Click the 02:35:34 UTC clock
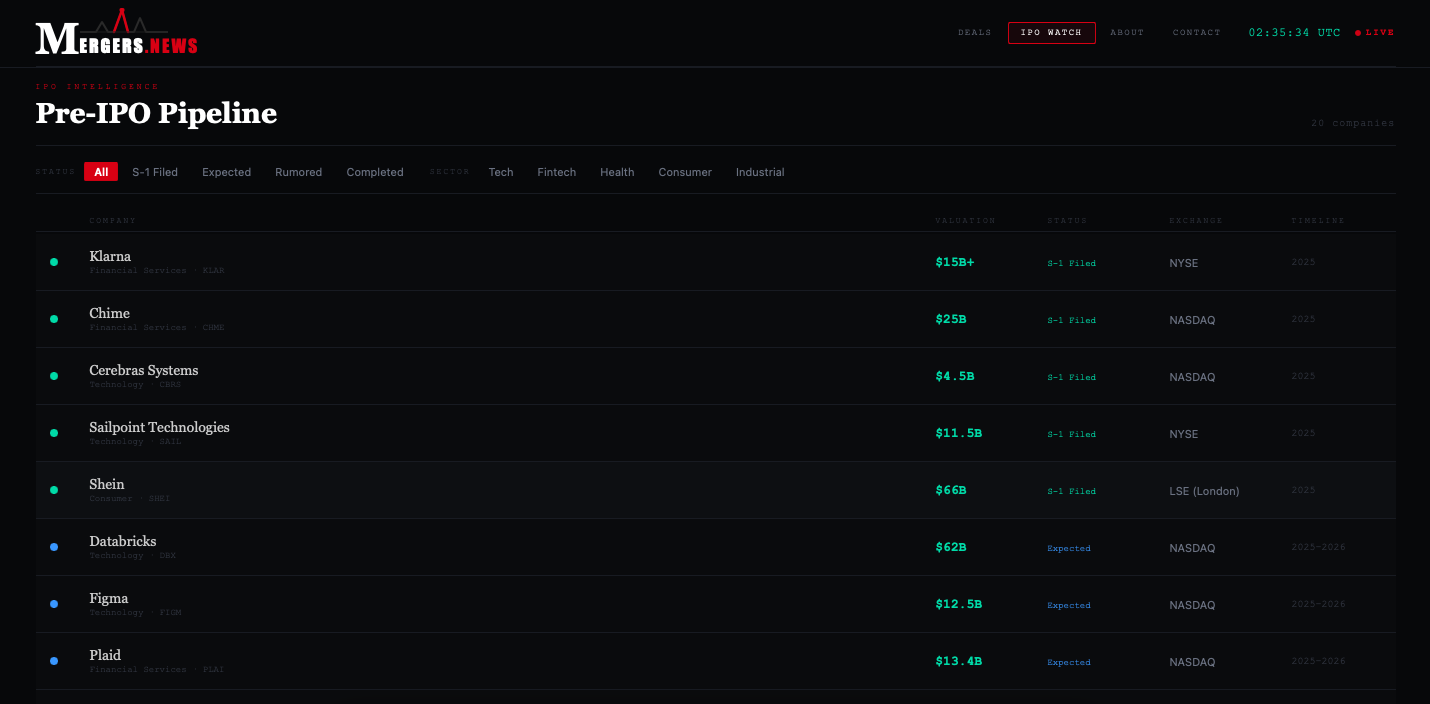Viewport: 1430px width, 704px height. (x=1295, y=33)
